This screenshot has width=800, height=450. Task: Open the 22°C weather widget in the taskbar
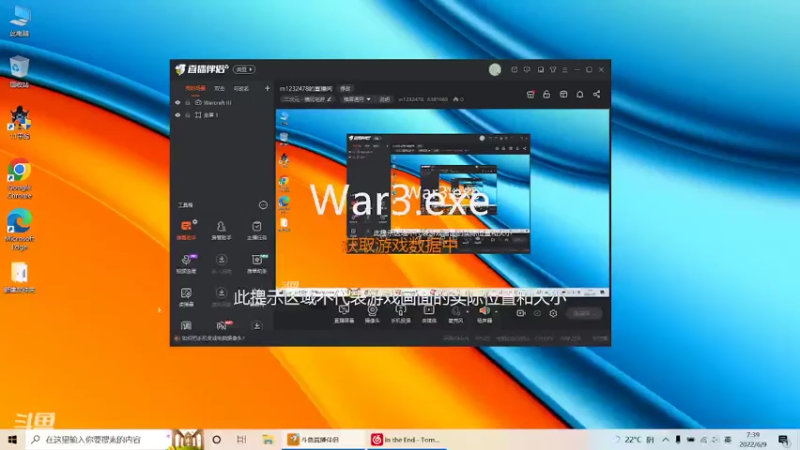click(634, 439)
